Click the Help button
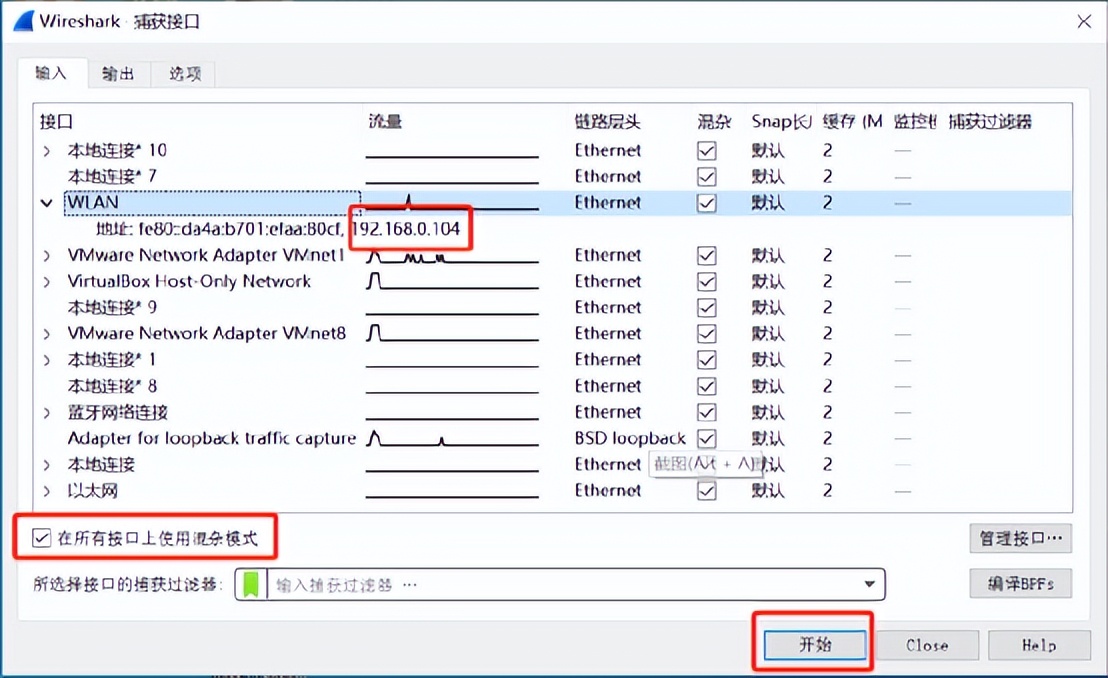1108x678 pixels. pyautogui.click(x=1039, y=645)
